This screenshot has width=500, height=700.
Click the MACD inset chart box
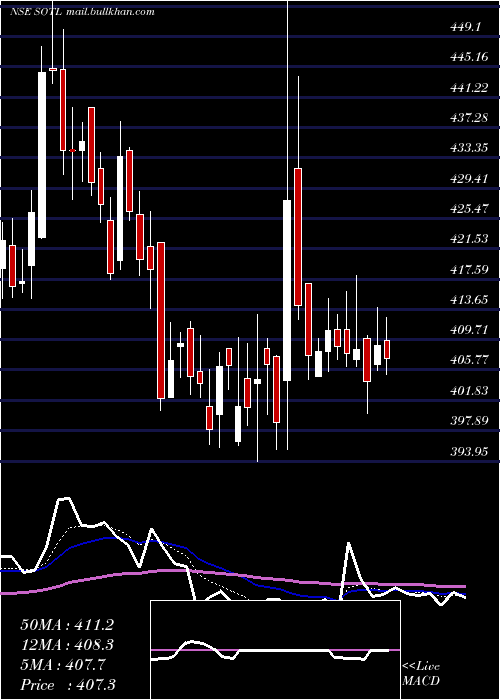point(275,650)
